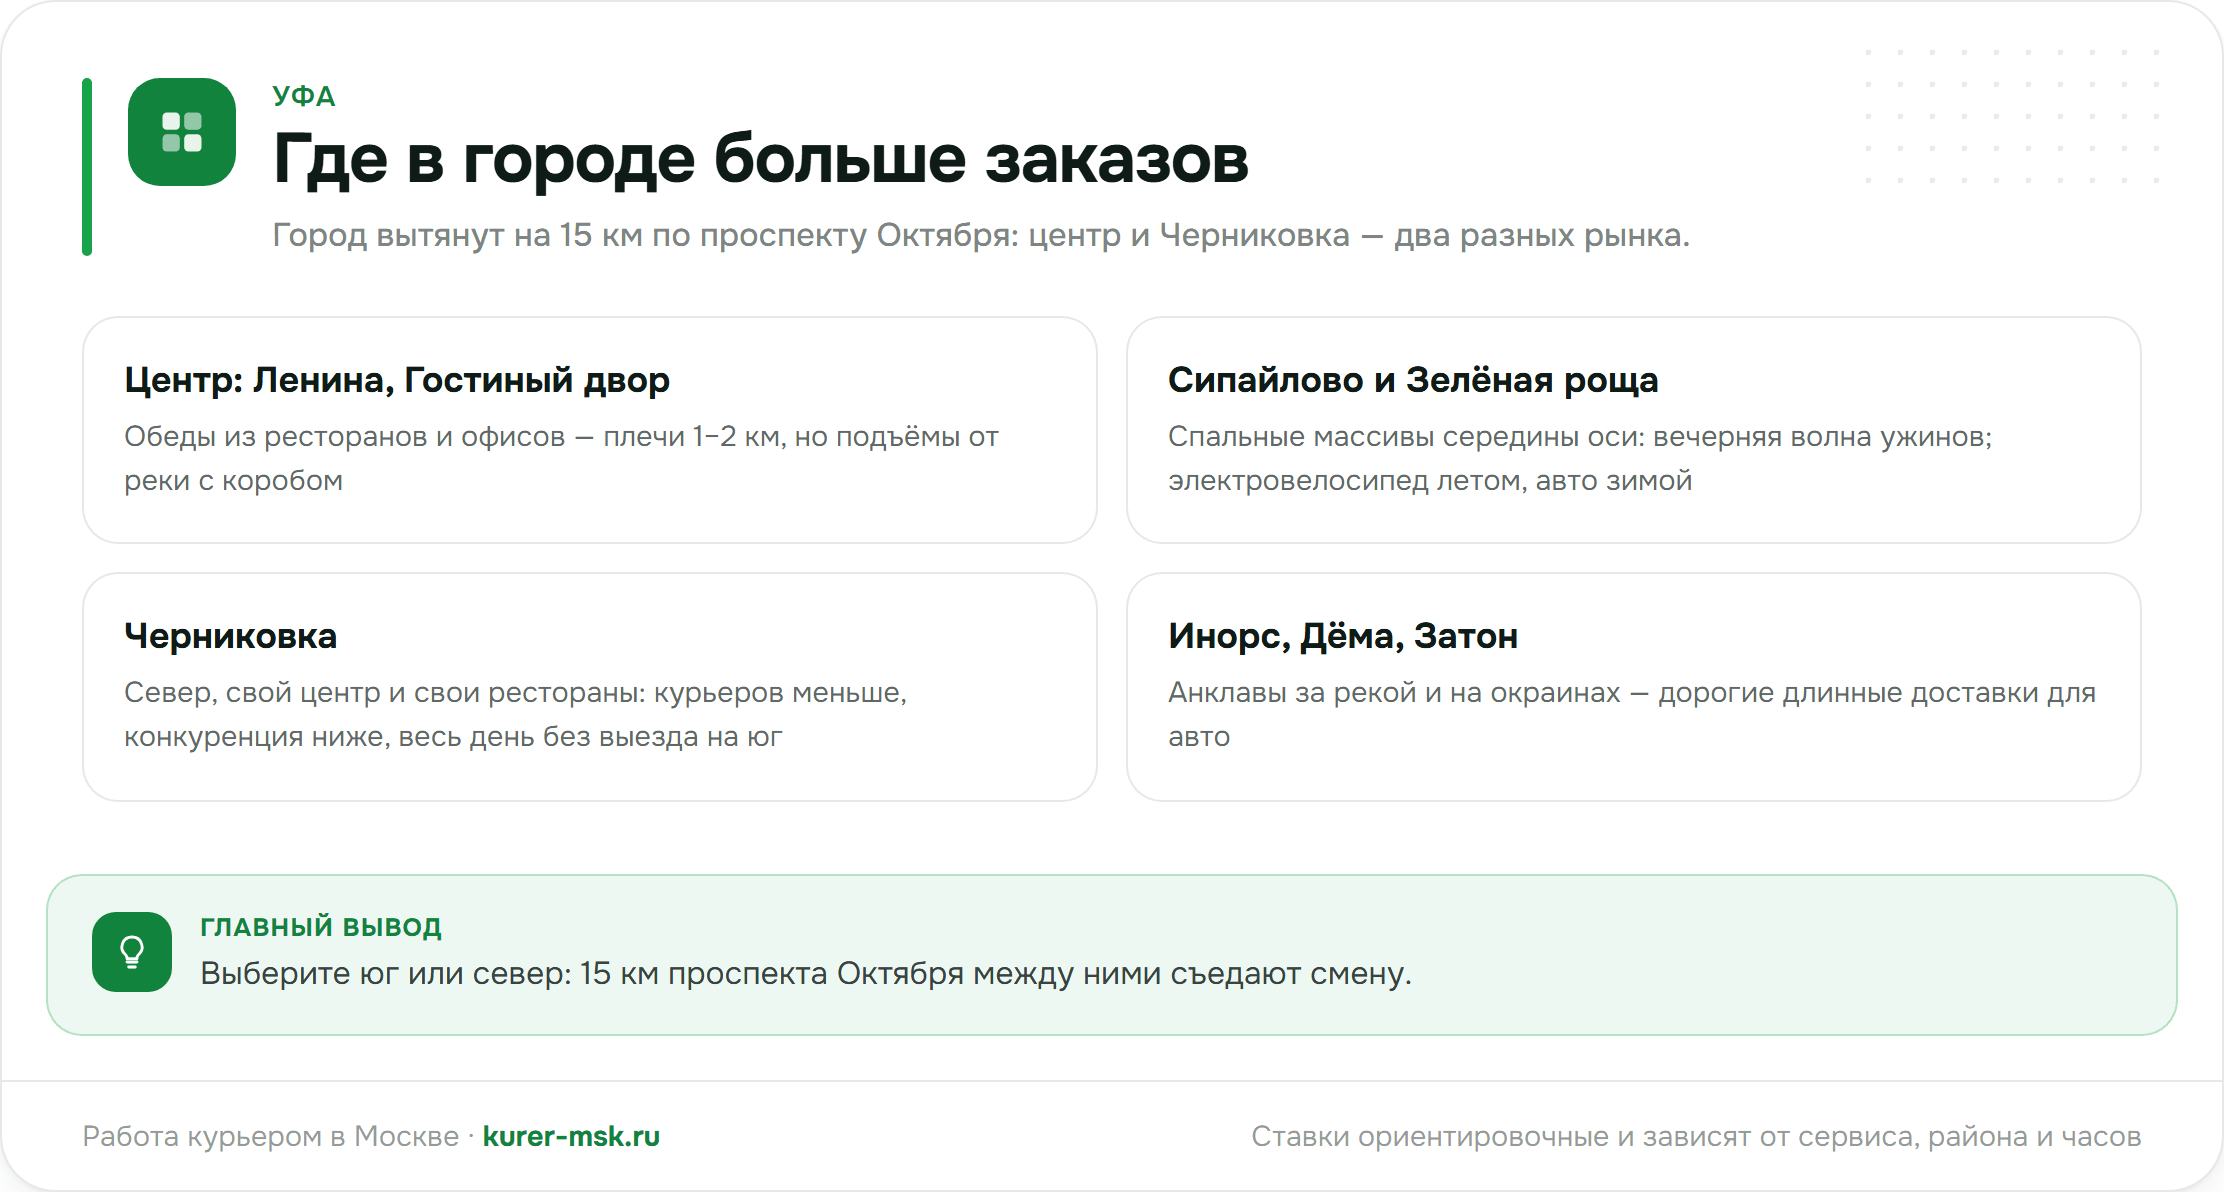Screen dimensions: 2224x1192
Task: Click the green grid app icon
Action: [x=182, y=132]
